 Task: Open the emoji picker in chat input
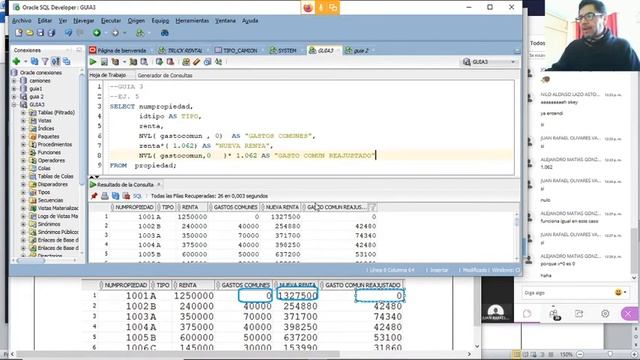click(x=619, y=292)
